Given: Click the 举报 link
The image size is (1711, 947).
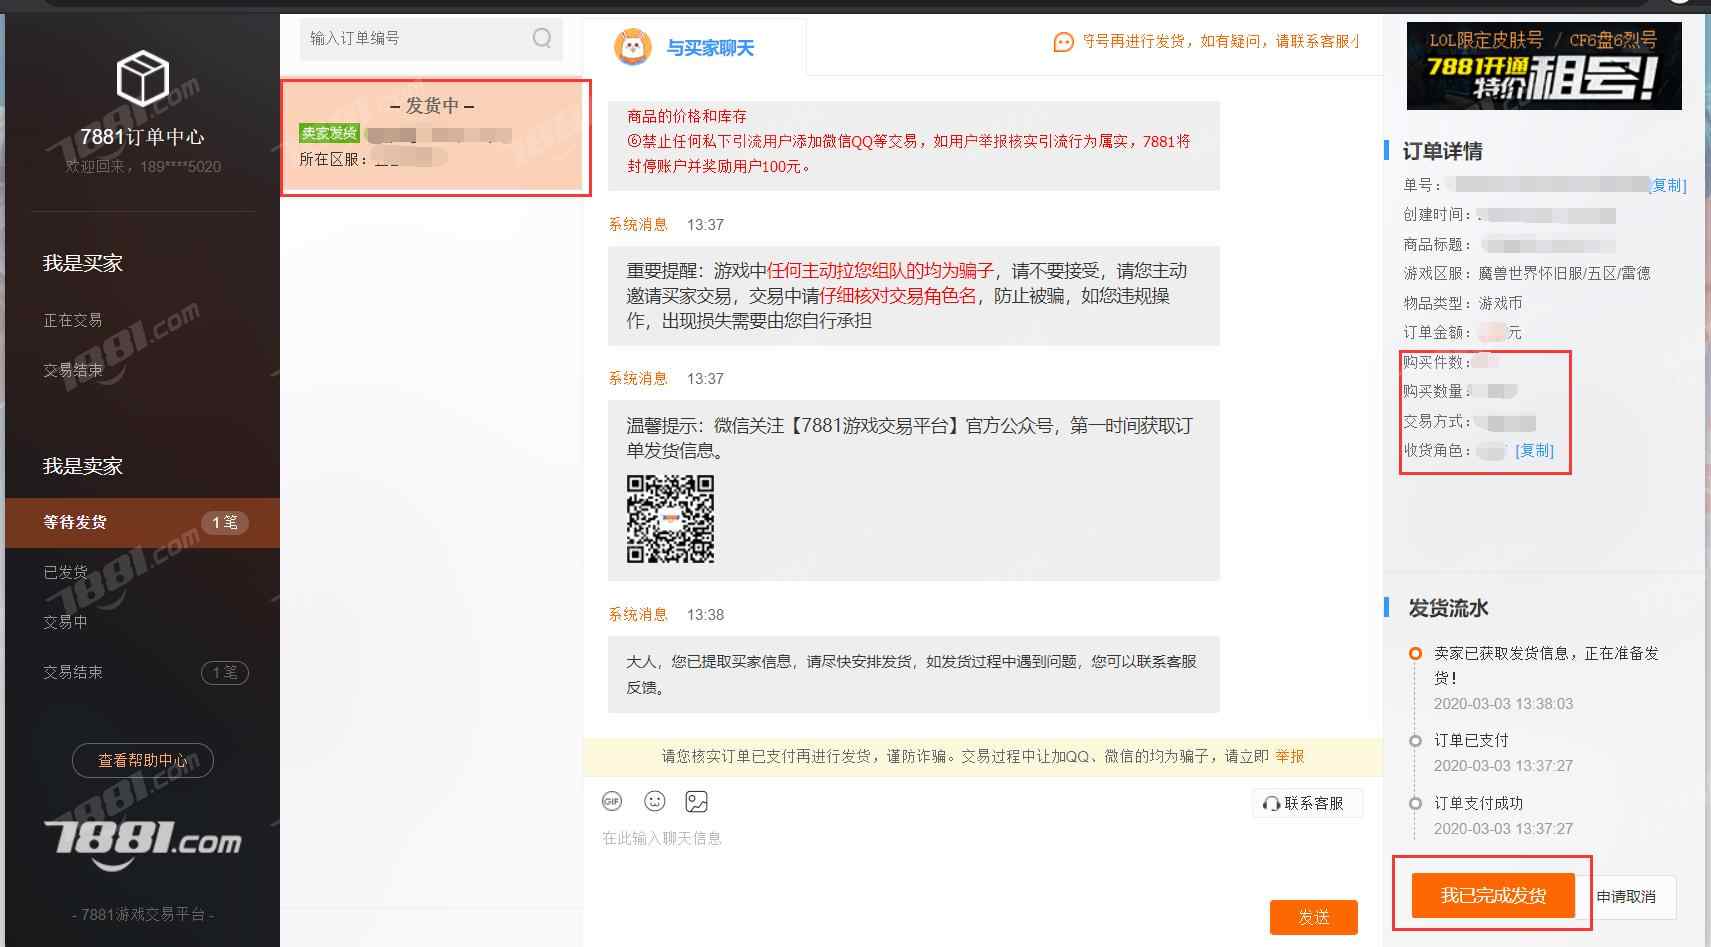Looking at the screenshot, I should [1290, 756].
